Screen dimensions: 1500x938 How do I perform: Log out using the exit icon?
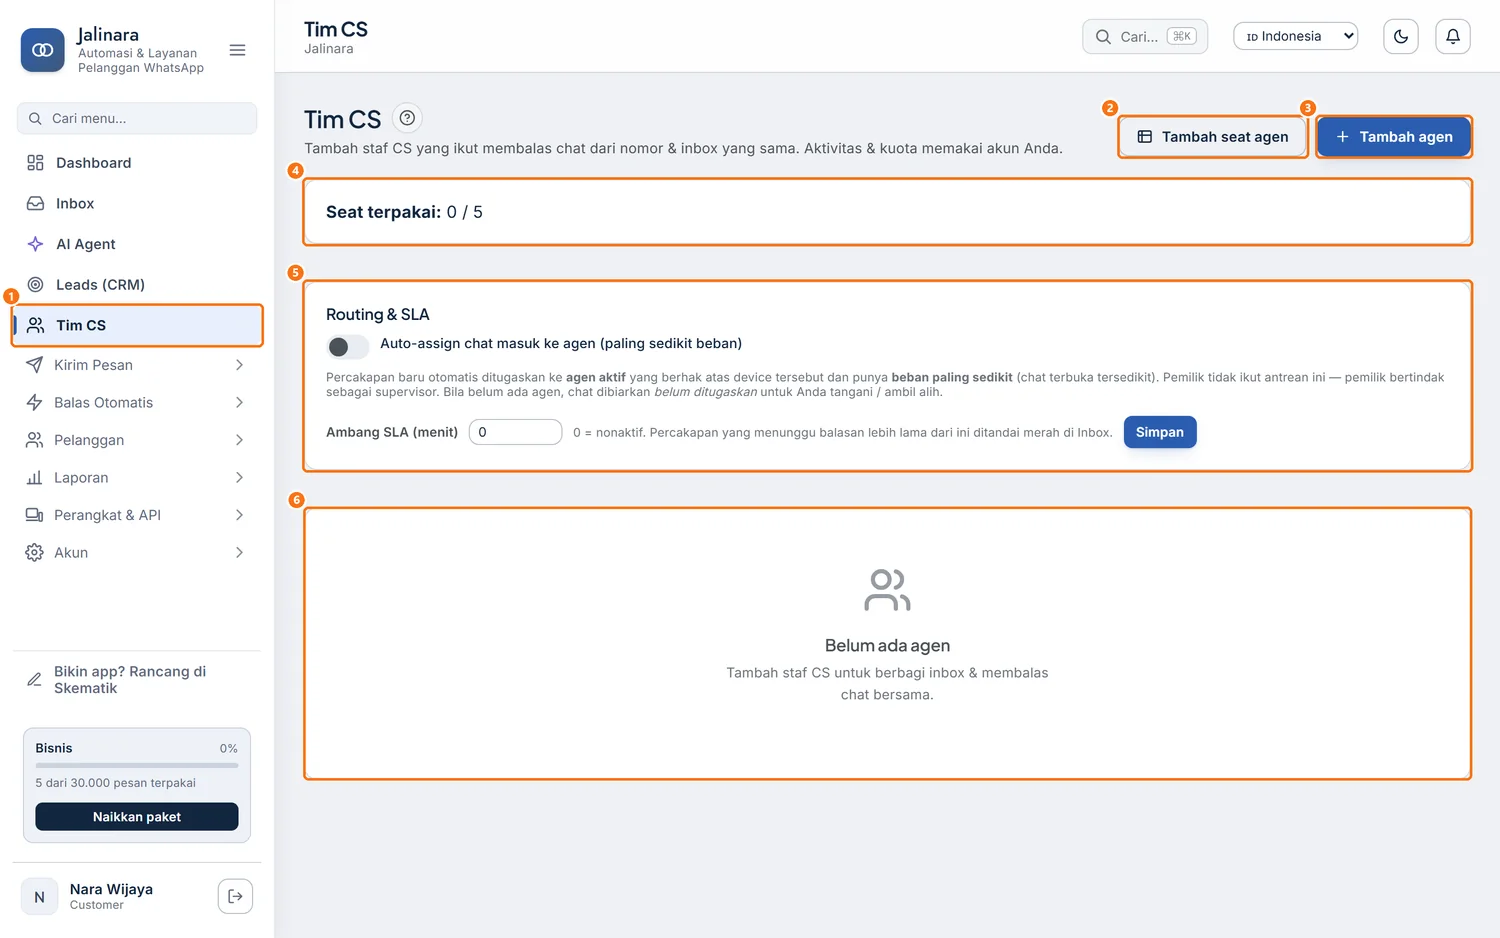point(235,896)
